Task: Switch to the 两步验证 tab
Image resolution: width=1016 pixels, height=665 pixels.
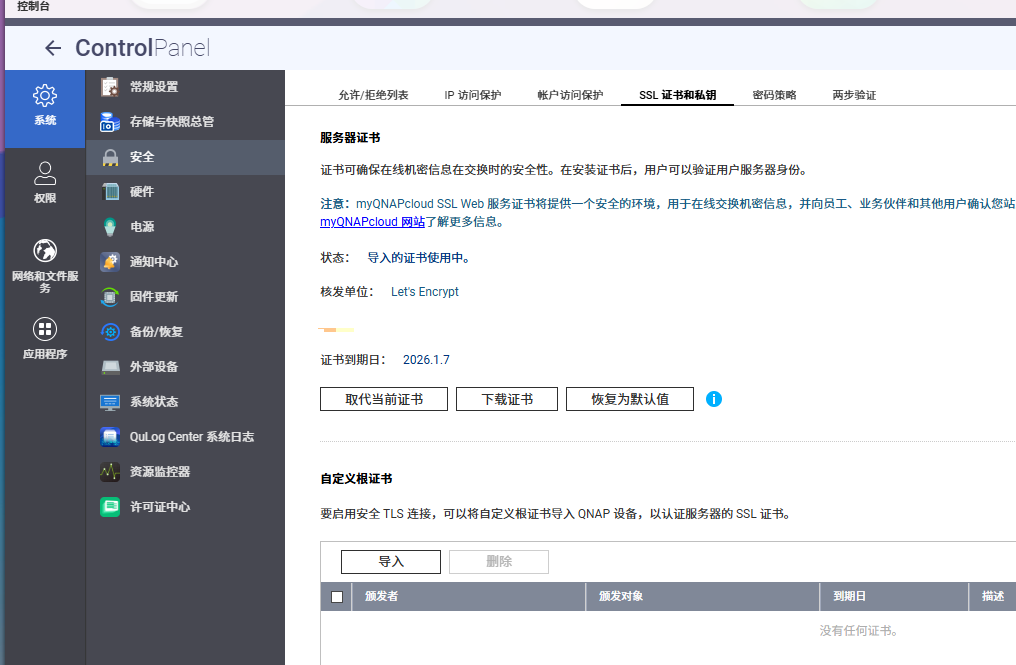Action: click(x=854, y=95)
